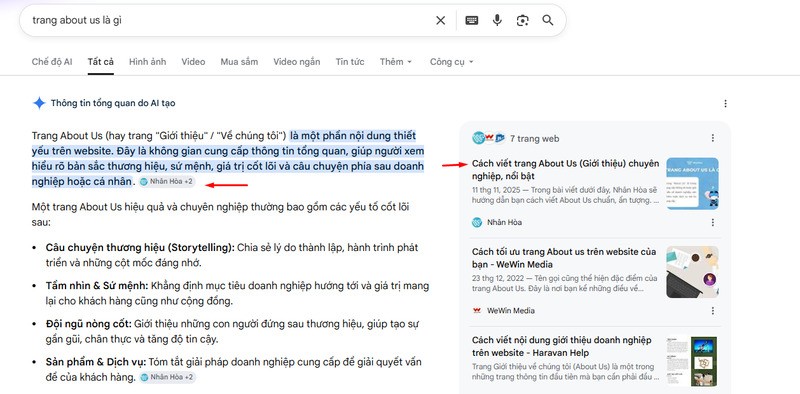Expand the Thêm dropdown

click(x=395, y=62)
